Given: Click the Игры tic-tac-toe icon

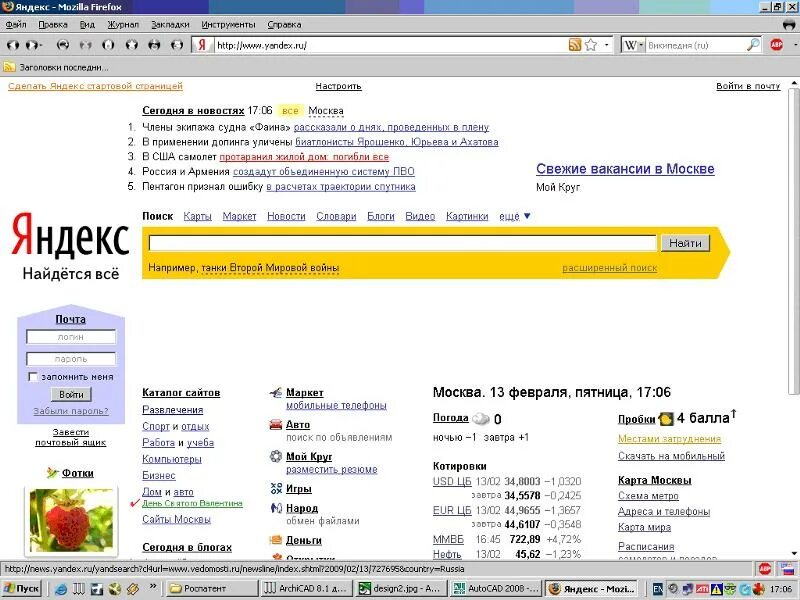Looking at the screenshot, I should coord(276,488).
